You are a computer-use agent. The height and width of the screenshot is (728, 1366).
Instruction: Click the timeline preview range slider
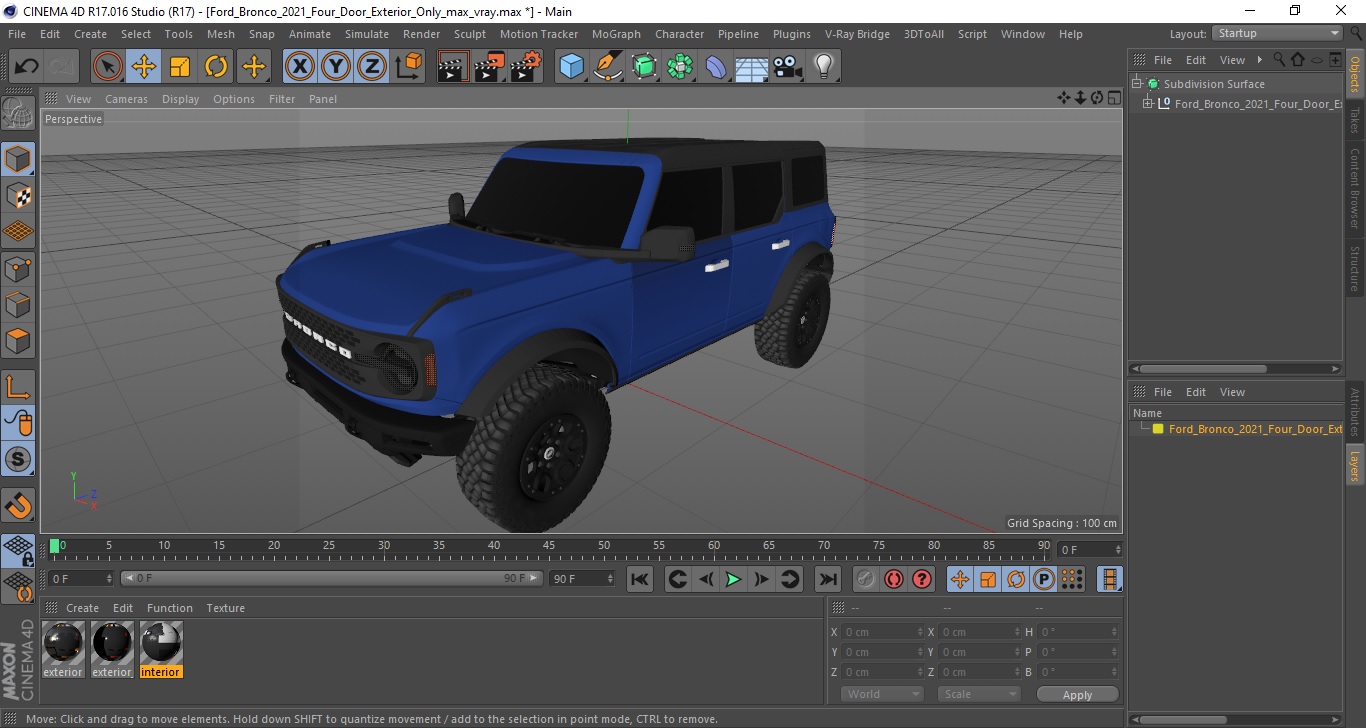pyautogui.click(x=332, y=578)
